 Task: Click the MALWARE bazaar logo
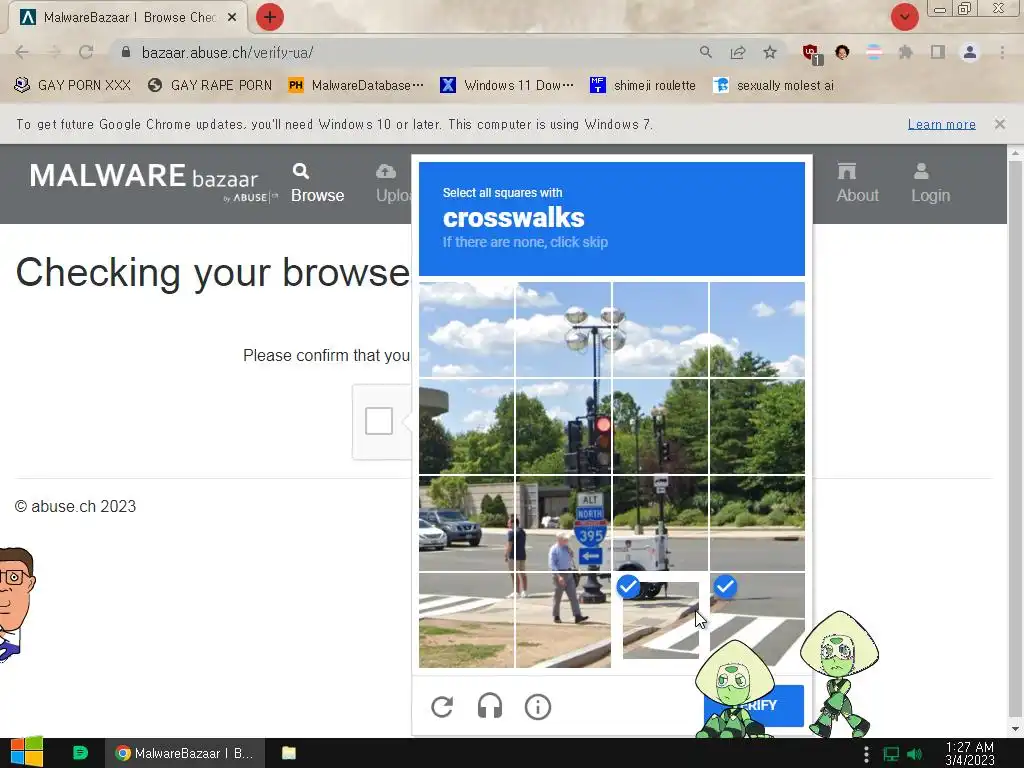[153, 181]
